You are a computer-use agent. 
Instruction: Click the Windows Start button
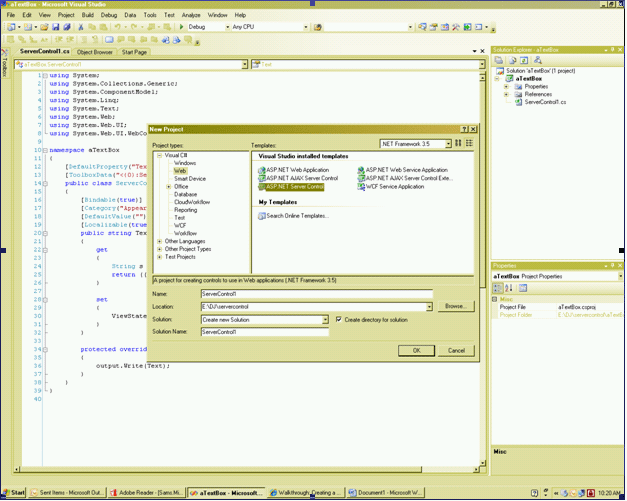tap(13, 493)
